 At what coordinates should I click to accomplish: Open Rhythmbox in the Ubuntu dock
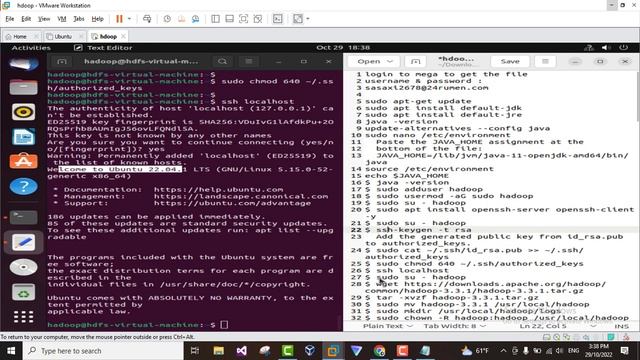pos(23,112)
